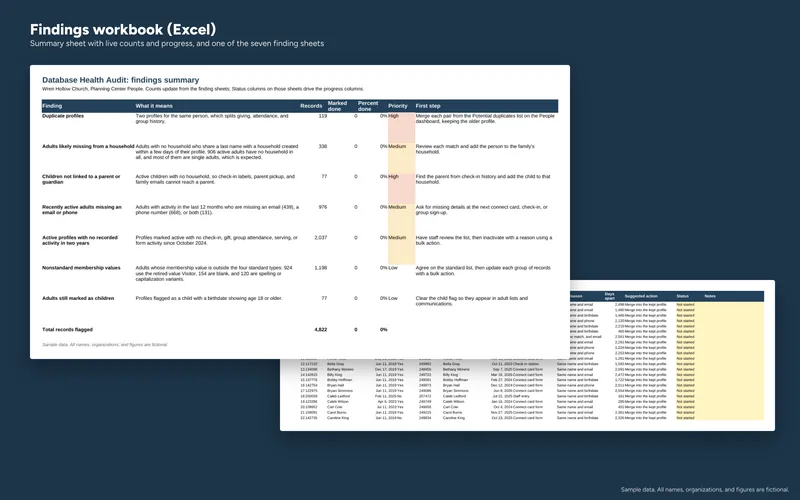800x500 pixels.
Task: Click the 'Apr 6, 2023' date for Caleb Wilson
Action: click(x=386, y=402)
